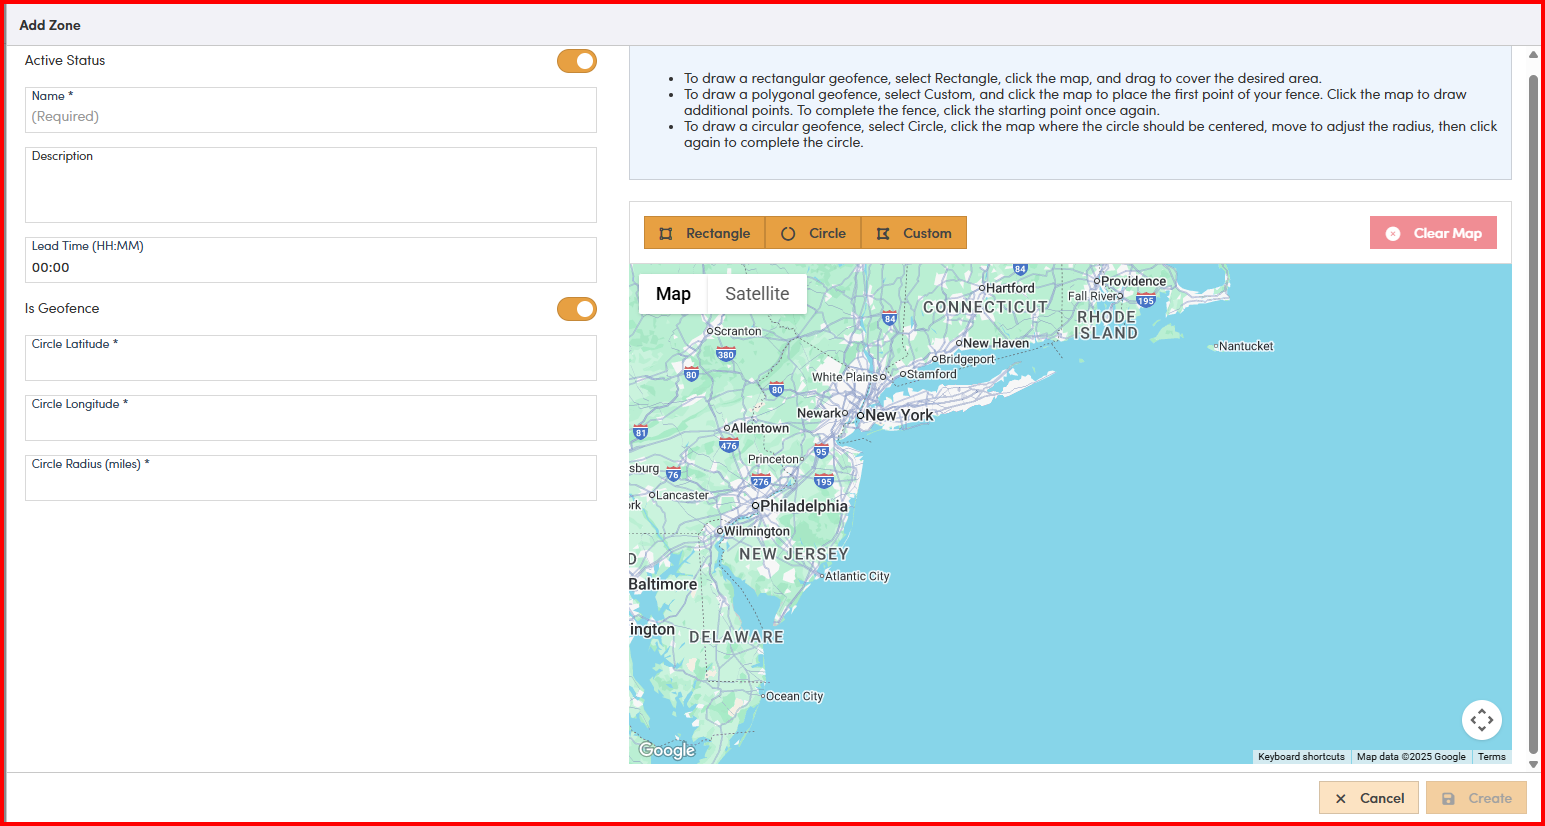Click the Circle Radius (miles) field

pyautogui.click(x=311, y=478)
